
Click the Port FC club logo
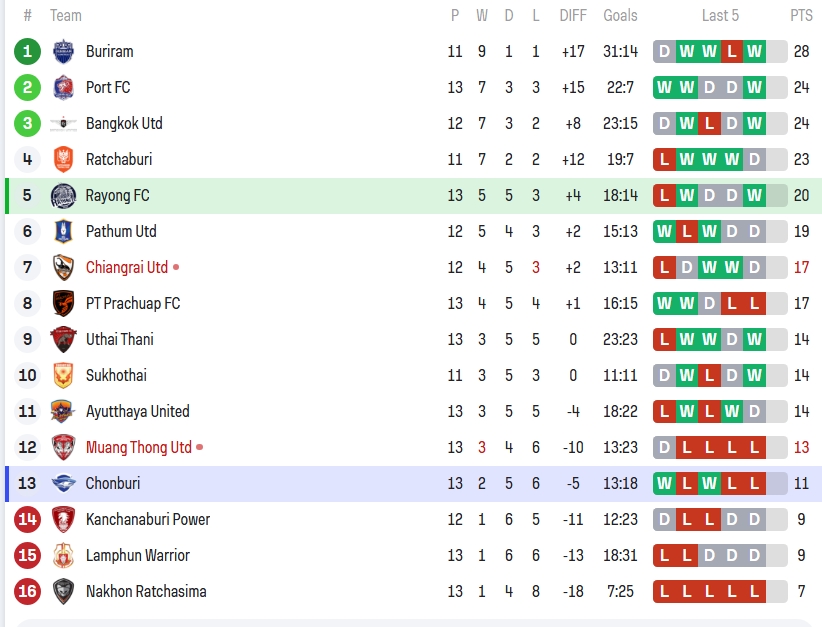pos(64,87)
